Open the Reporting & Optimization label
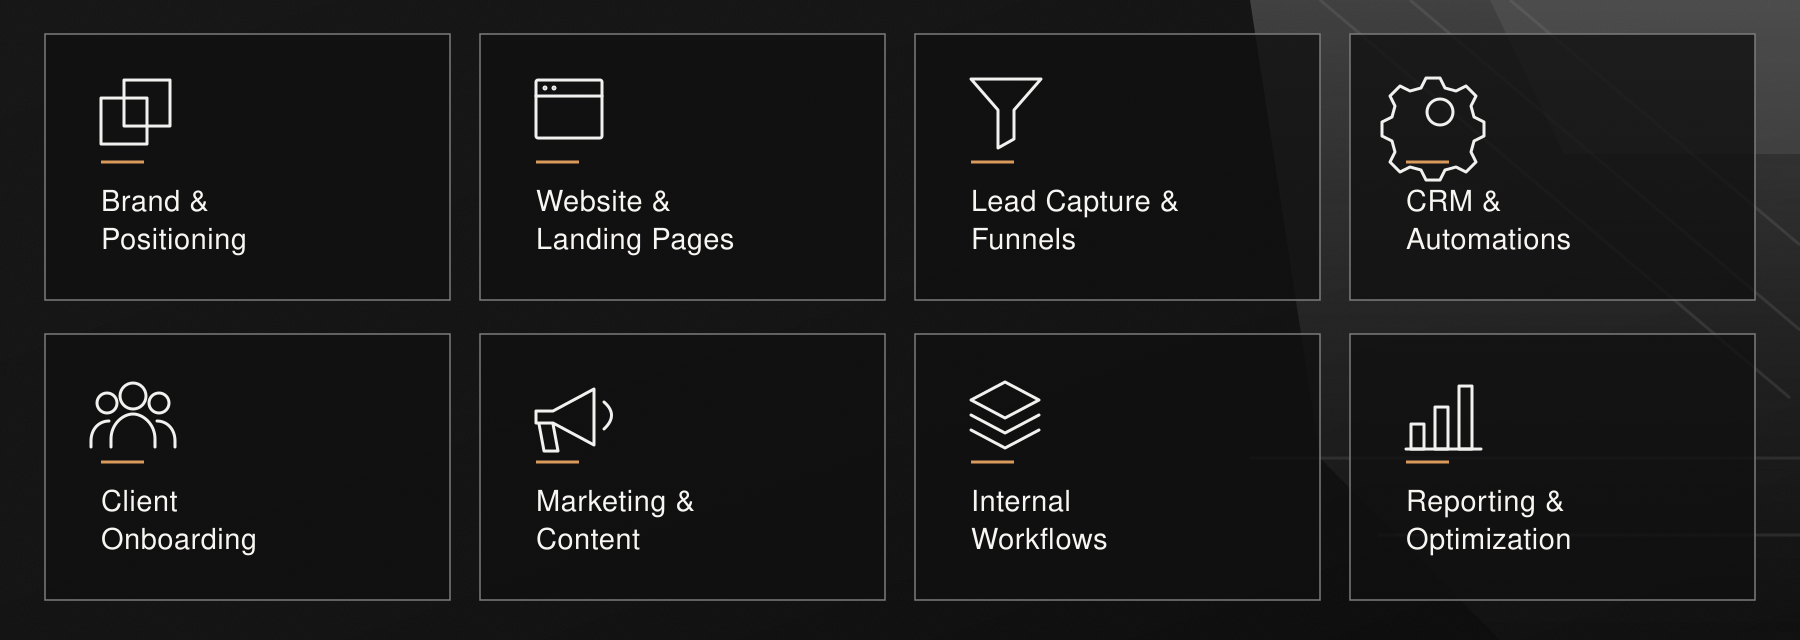 (x=1488, y=520)
